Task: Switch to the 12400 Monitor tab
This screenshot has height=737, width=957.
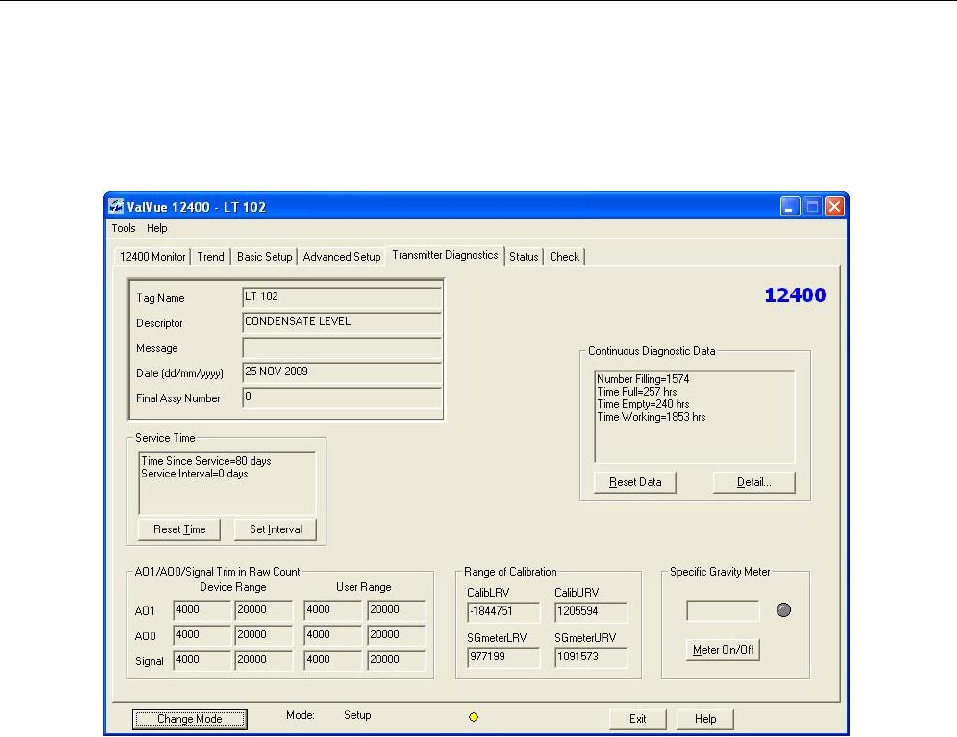Action: (x=153, y=257)
